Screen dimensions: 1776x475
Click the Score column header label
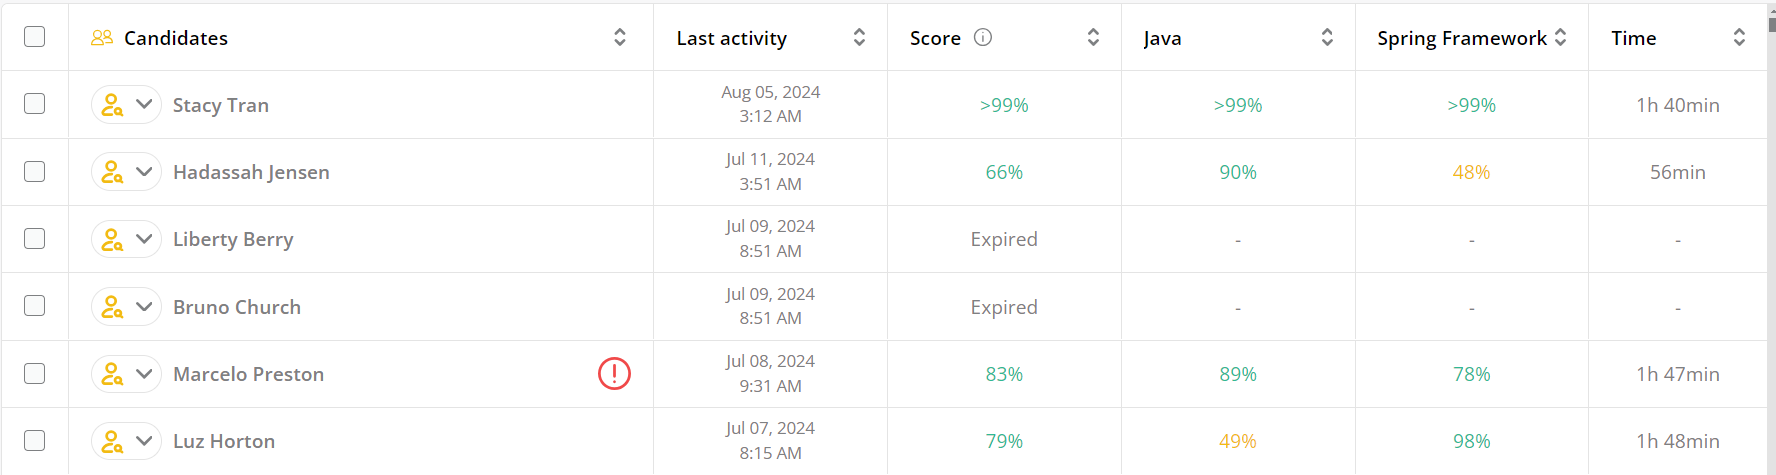click(935, 38)
